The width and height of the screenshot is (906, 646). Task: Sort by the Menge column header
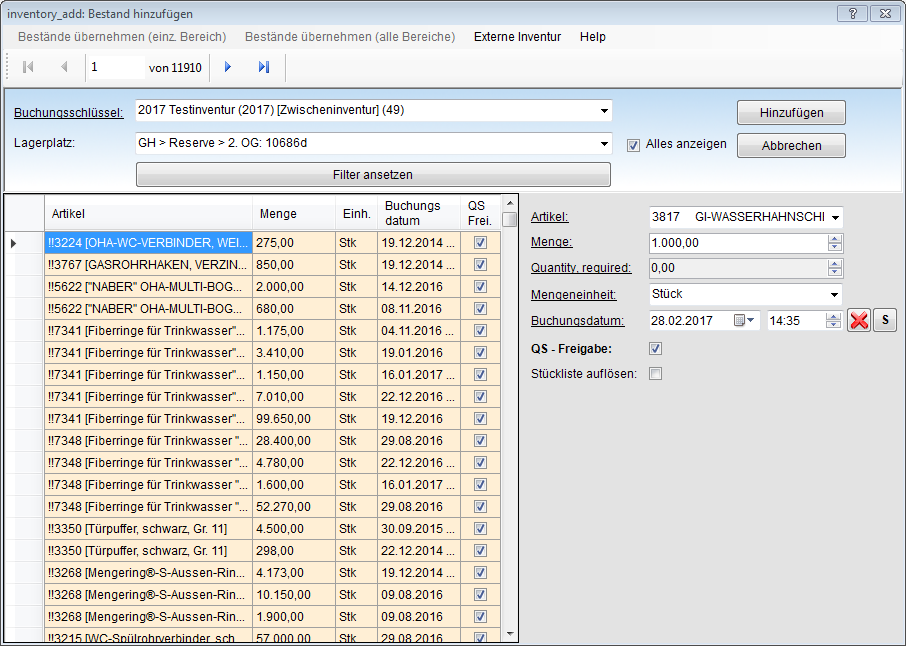coord(294,213)
